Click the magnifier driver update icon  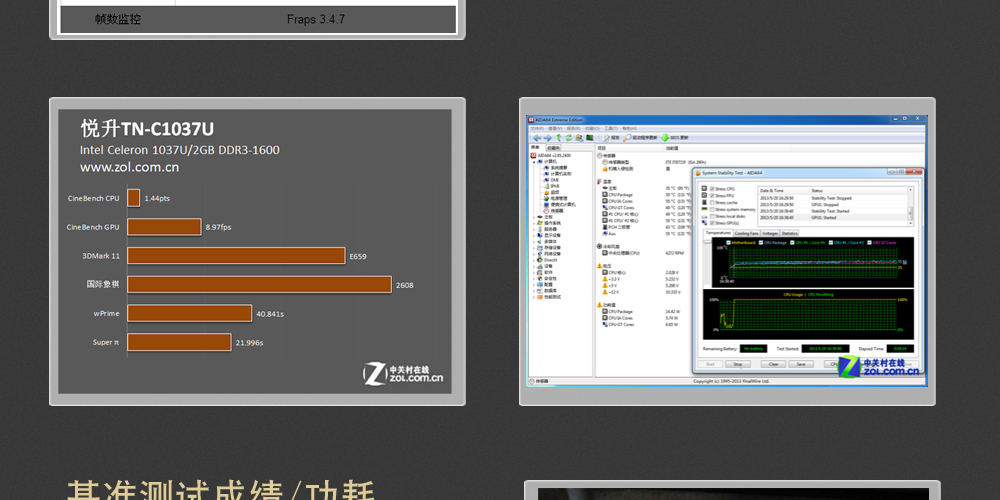click(x=628, y=138)
